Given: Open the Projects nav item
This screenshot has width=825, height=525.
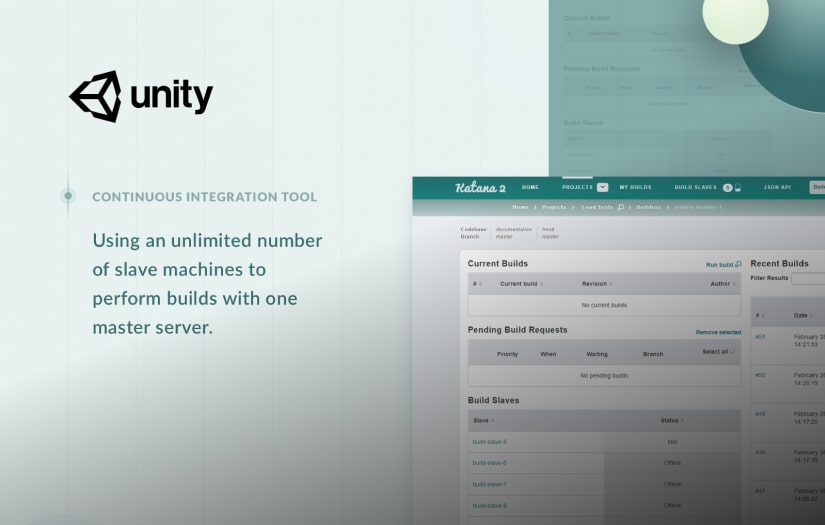Looking at the screenshot, I should (577, 187).
